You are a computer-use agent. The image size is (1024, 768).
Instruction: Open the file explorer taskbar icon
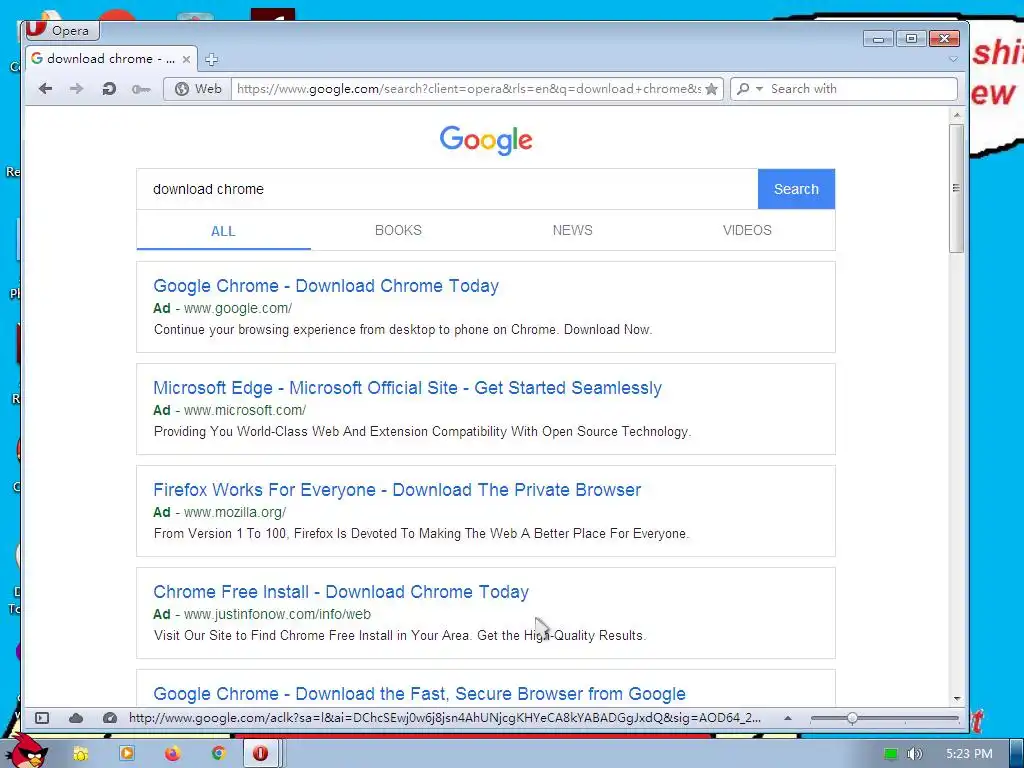[x=80, y=754]
